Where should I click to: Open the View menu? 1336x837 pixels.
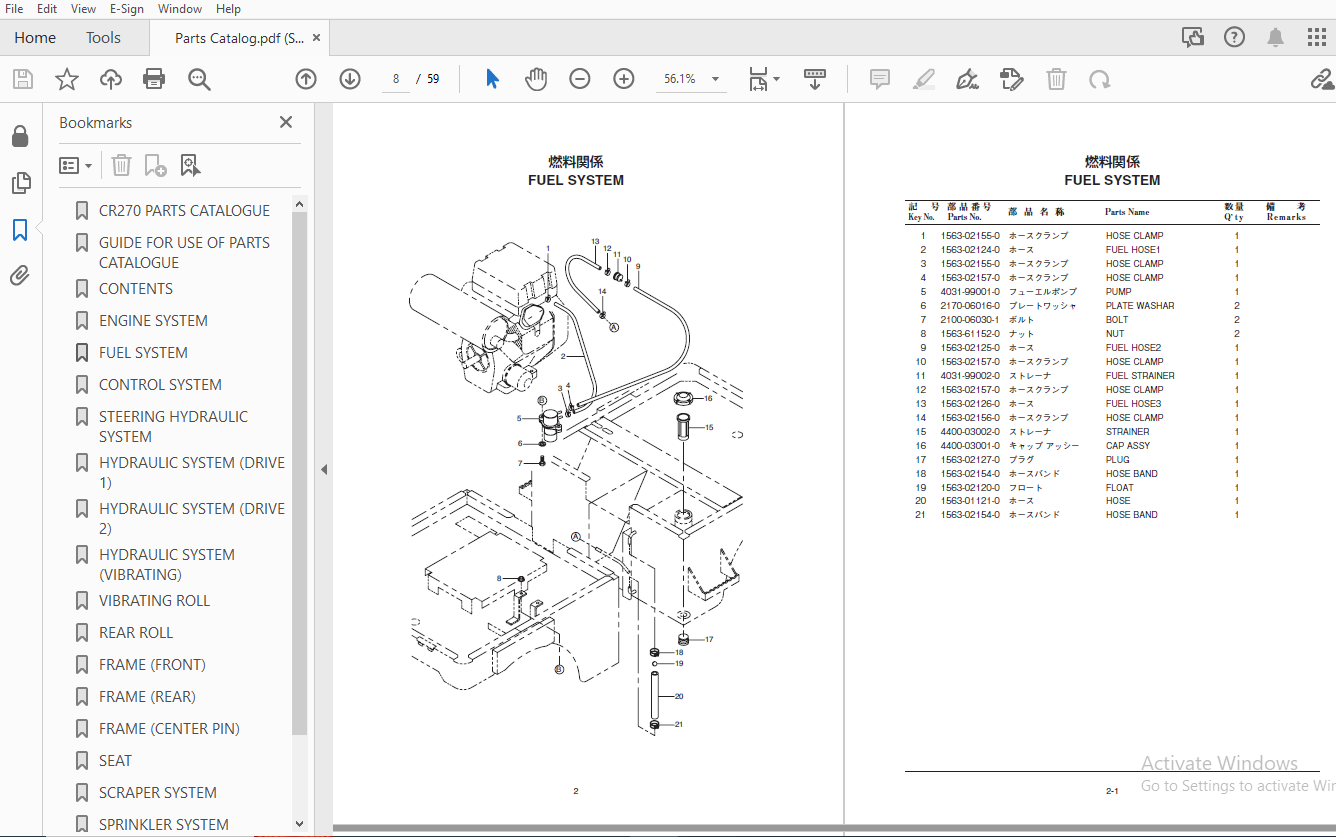click(x=84, y=9)
